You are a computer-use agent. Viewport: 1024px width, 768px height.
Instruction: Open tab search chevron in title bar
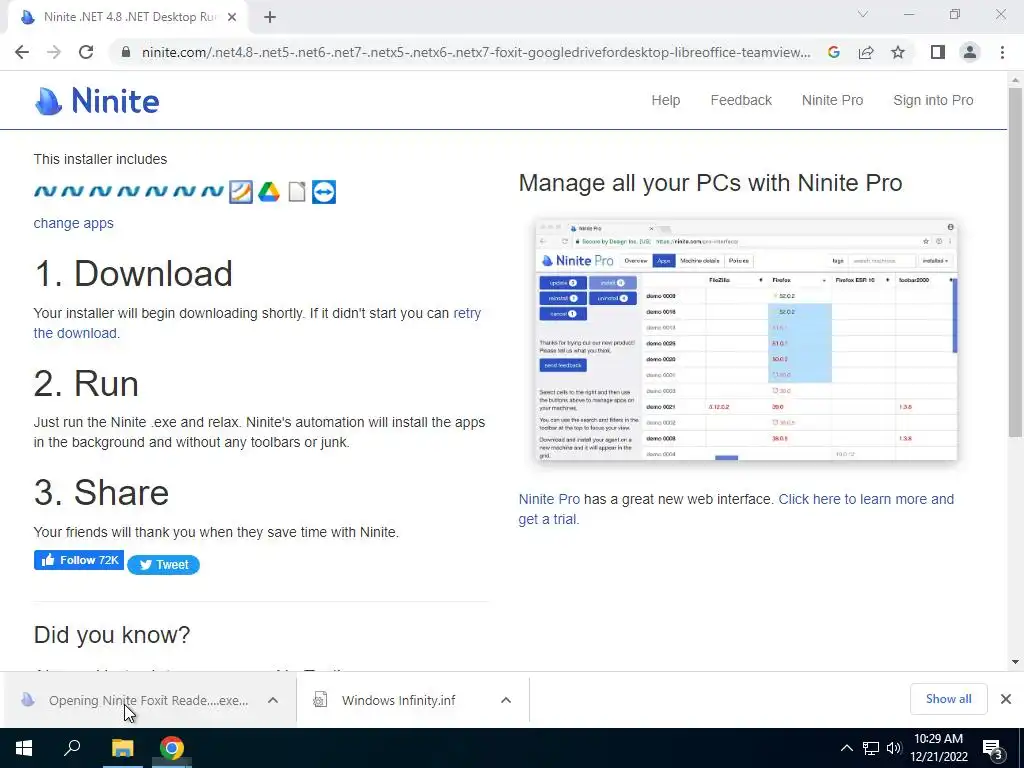pyautogui.click(x=863, y=14)
